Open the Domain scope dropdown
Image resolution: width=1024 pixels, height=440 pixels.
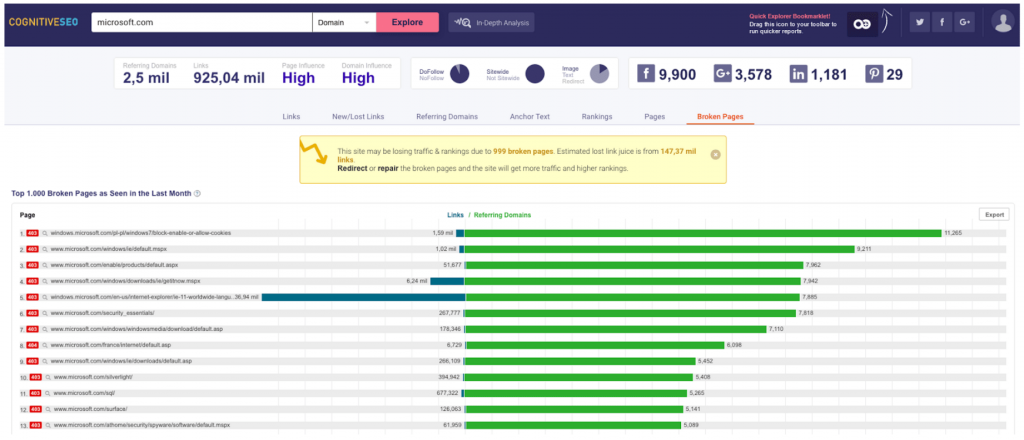tap(344, 22)
